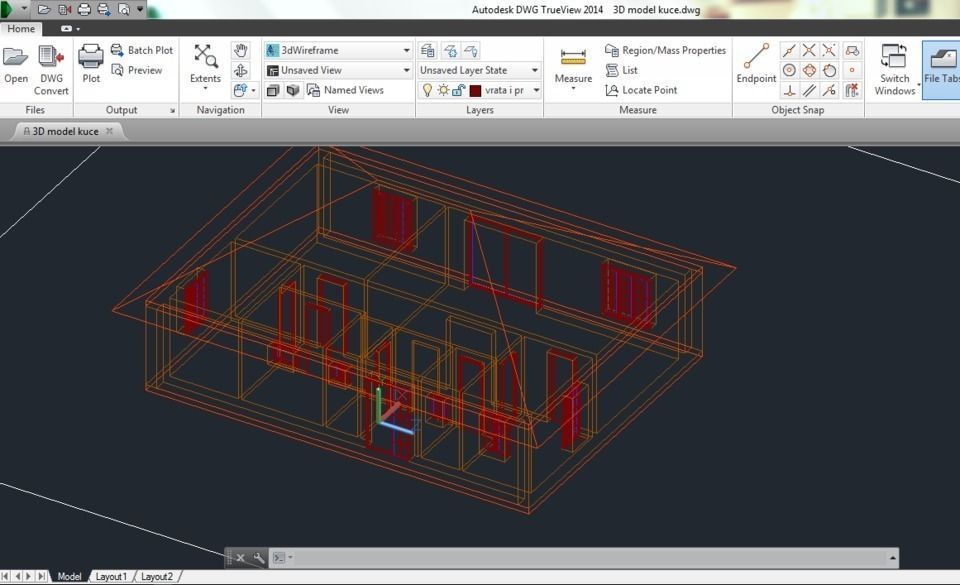Open the ribbon minimize options arrow

tap(78, 29)
